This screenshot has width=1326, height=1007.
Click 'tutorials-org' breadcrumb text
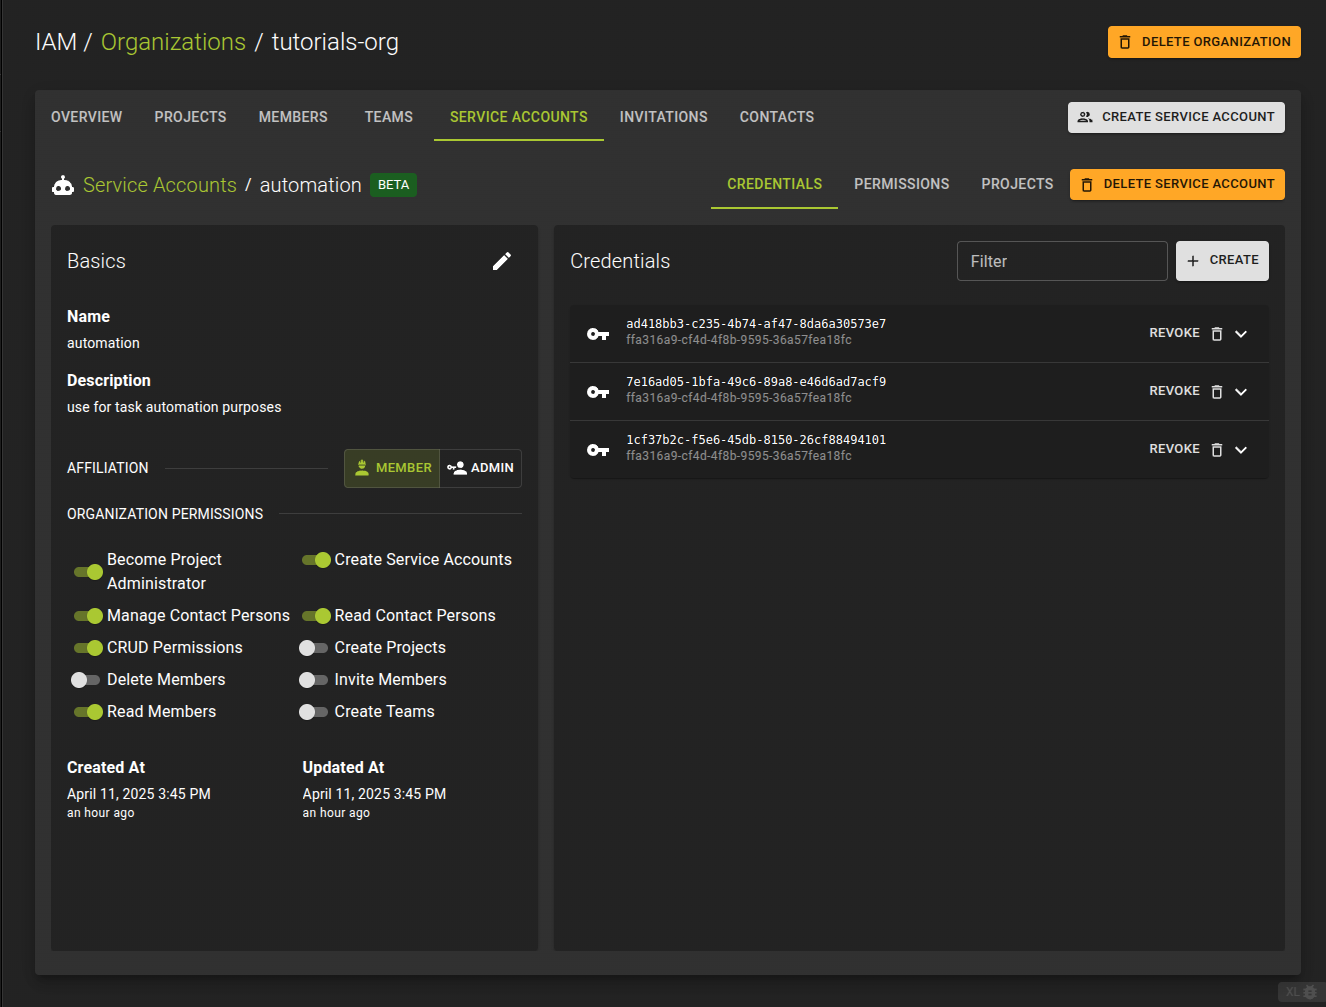(335, 42)
